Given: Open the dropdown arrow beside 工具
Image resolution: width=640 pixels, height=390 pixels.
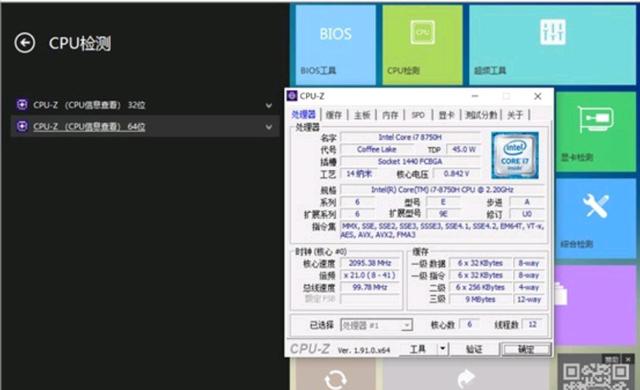Looking at the screenshot, I should 443,349.
